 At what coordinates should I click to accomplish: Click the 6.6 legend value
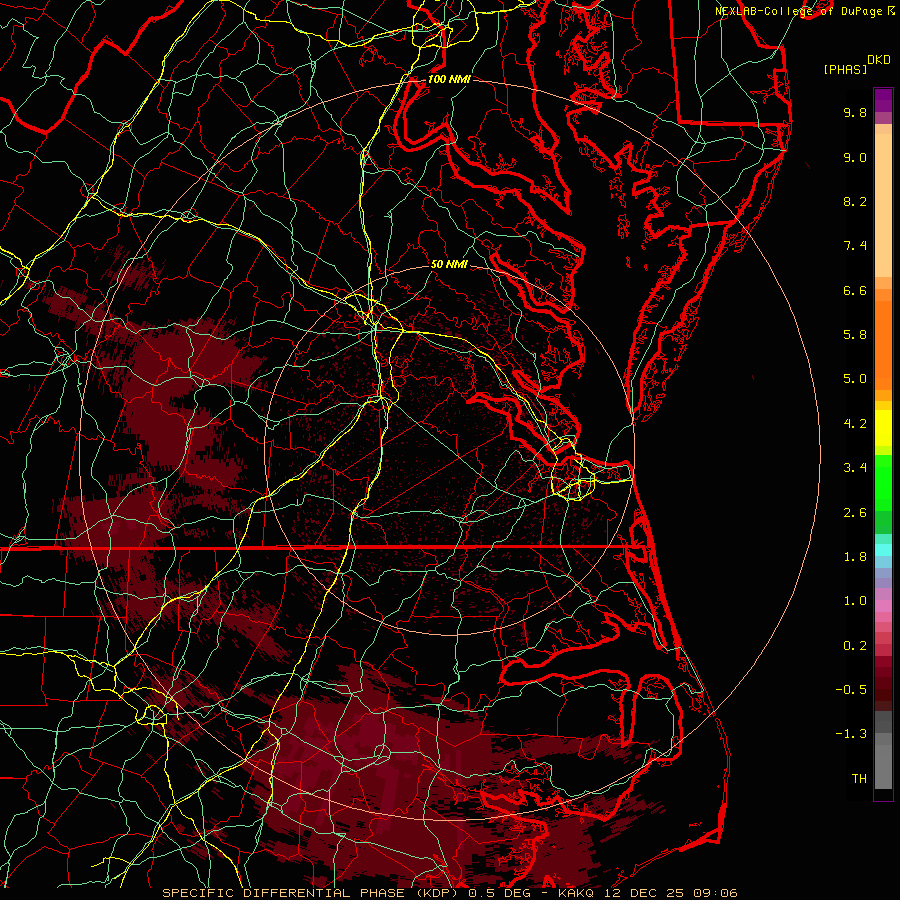(x=855, y=290)
